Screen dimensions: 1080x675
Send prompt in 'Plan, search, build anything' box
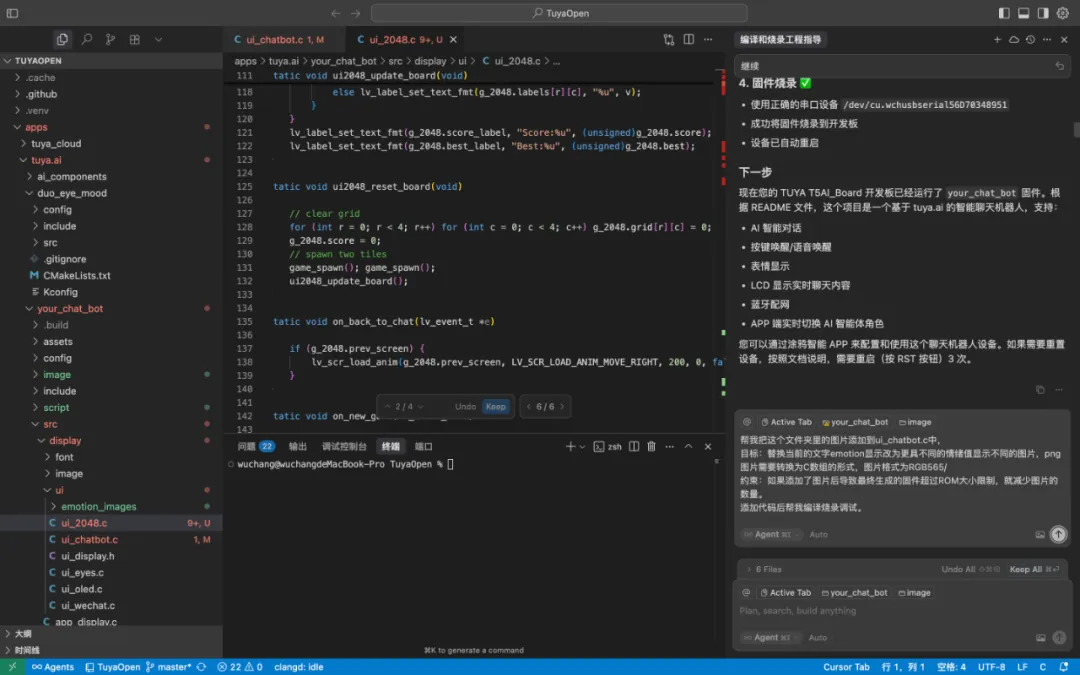(1059, 637)
